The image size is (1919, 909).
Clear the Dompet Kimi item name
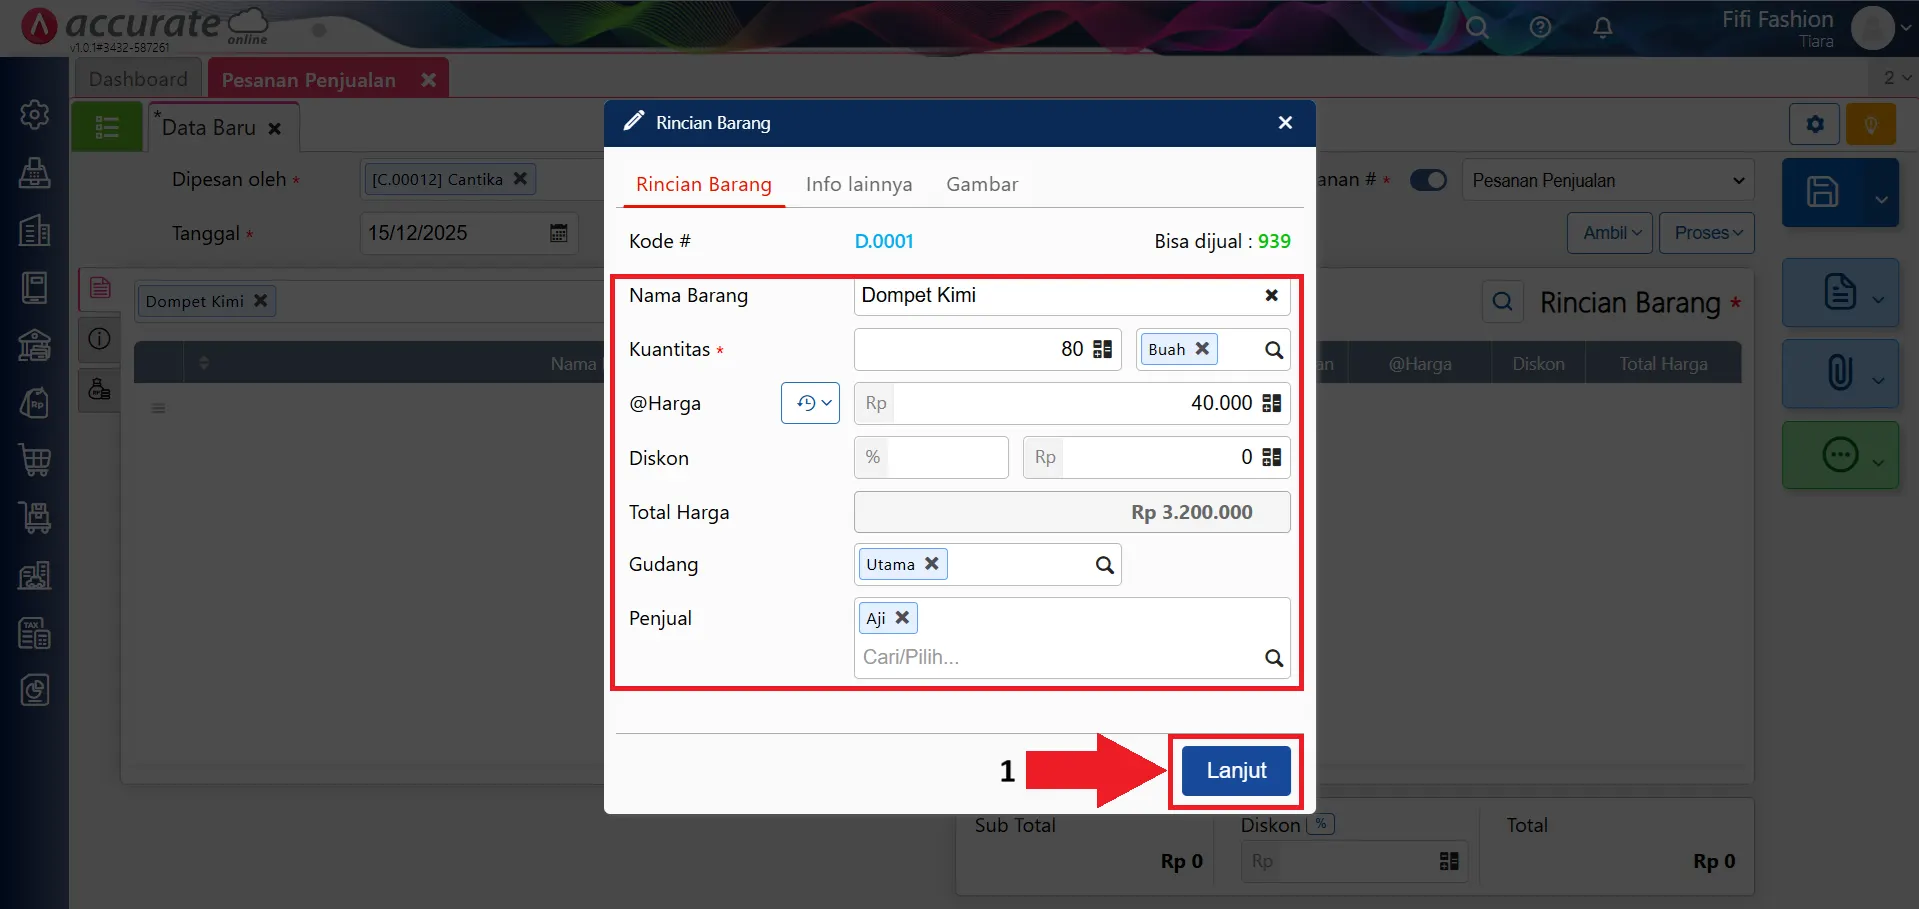click(x=1271, y=295)
